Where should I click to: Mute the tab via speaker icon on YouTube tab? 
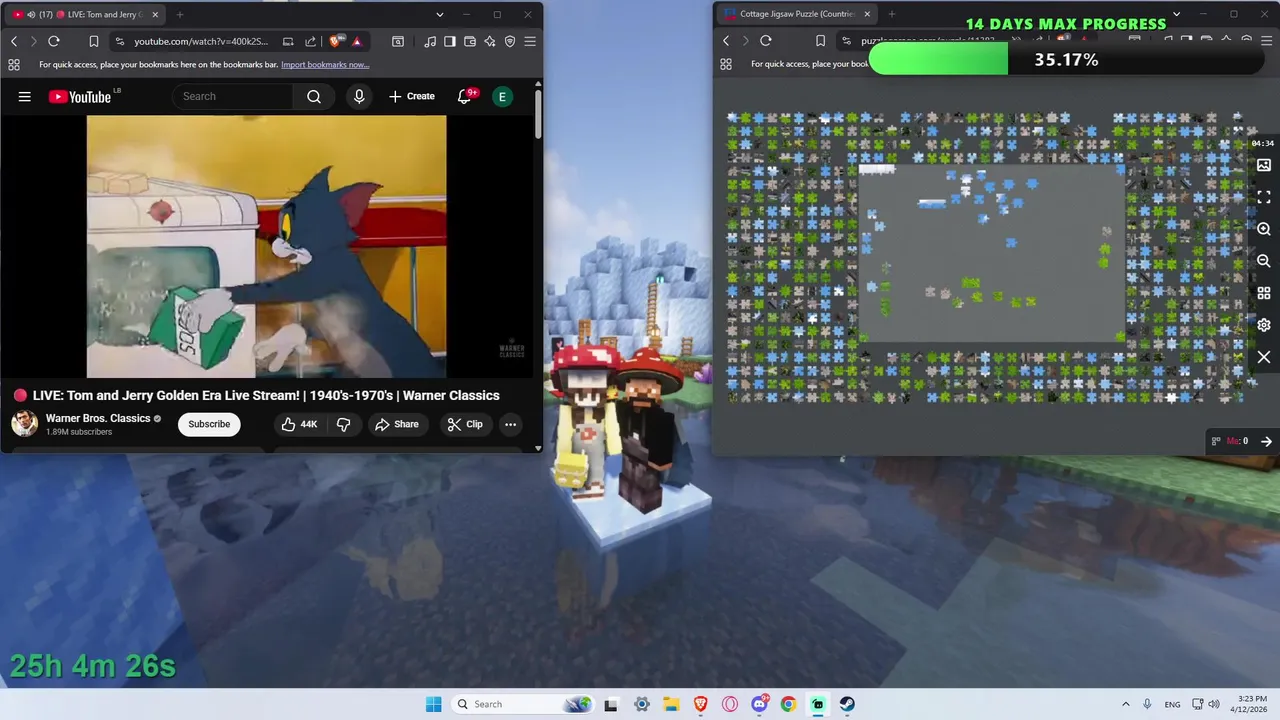point(31,14)
